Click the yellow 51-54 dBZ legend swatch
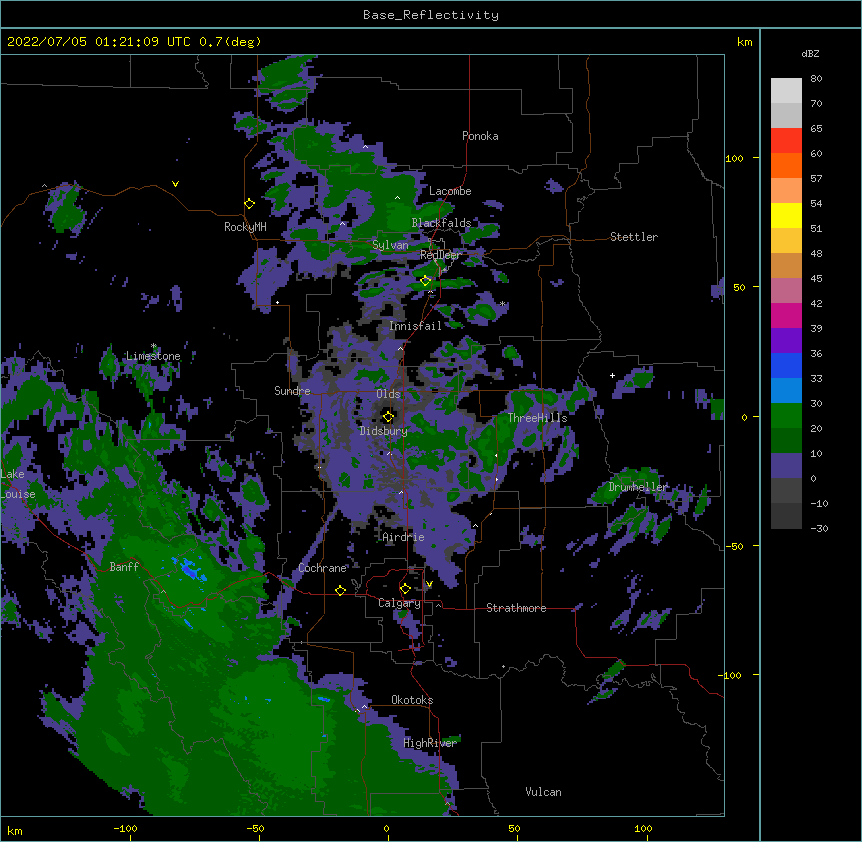Screen dimensions: 862x842 (x=786, y=215)
